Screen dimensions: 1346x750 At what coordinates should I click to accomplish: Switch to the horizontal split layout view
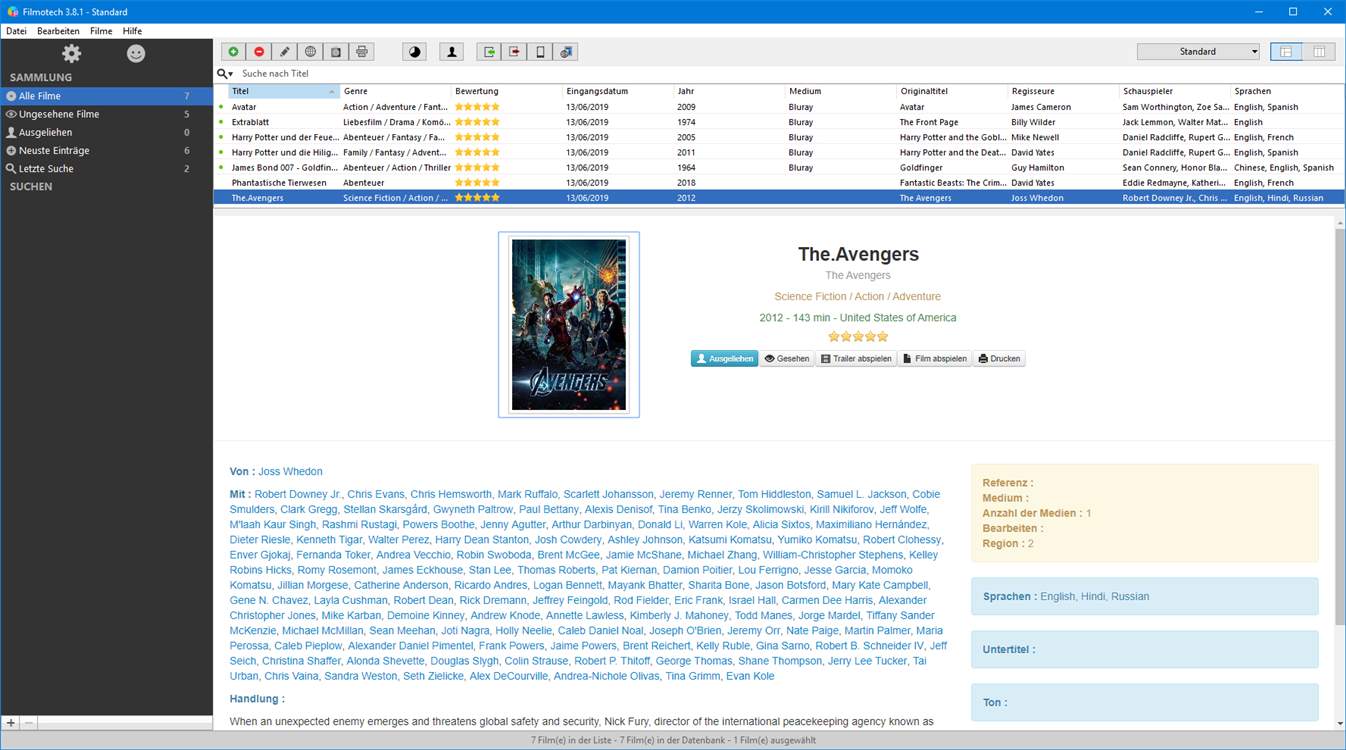coord(1286,52)
